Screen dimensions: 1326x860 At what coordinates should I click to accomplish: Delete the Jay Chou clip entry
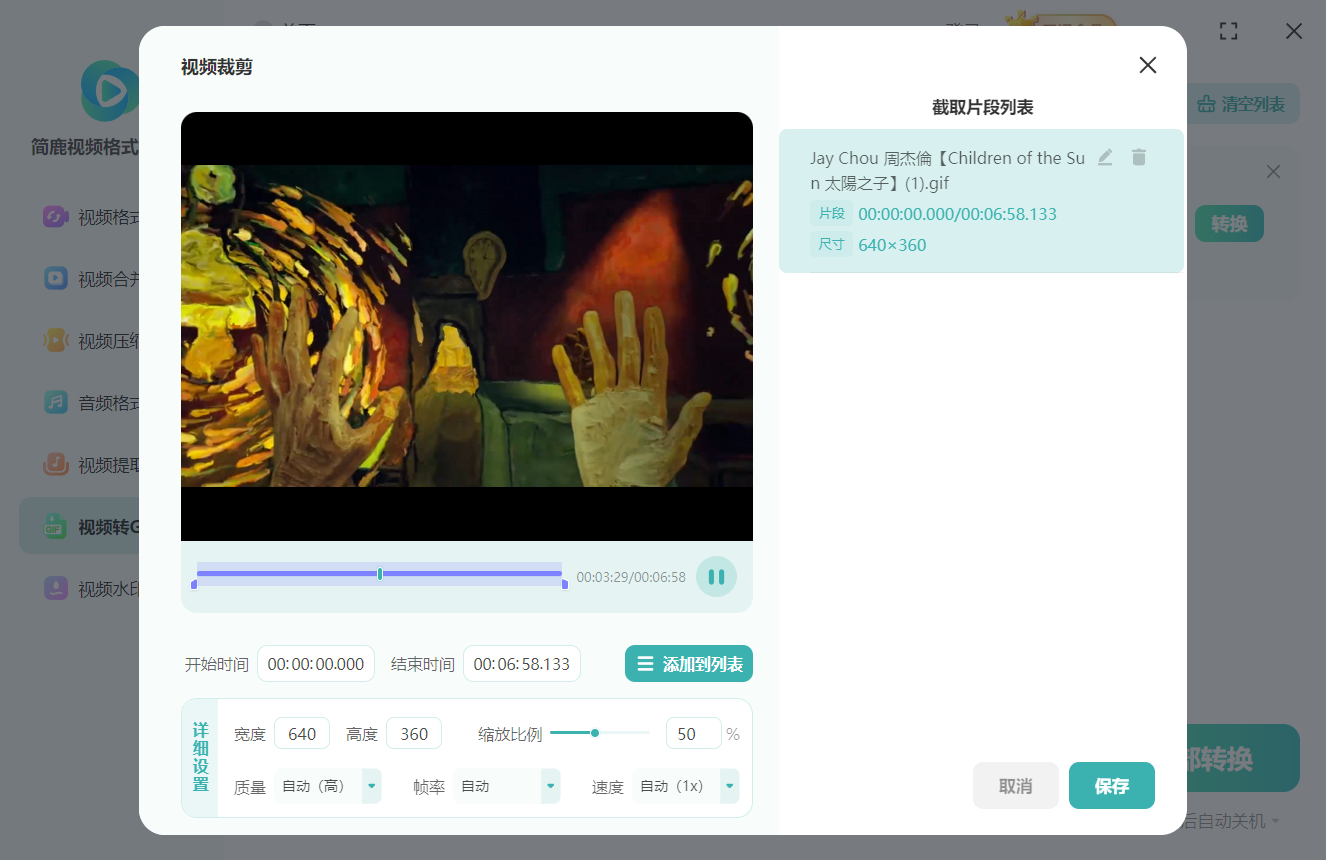click(x=1139, y=157)
